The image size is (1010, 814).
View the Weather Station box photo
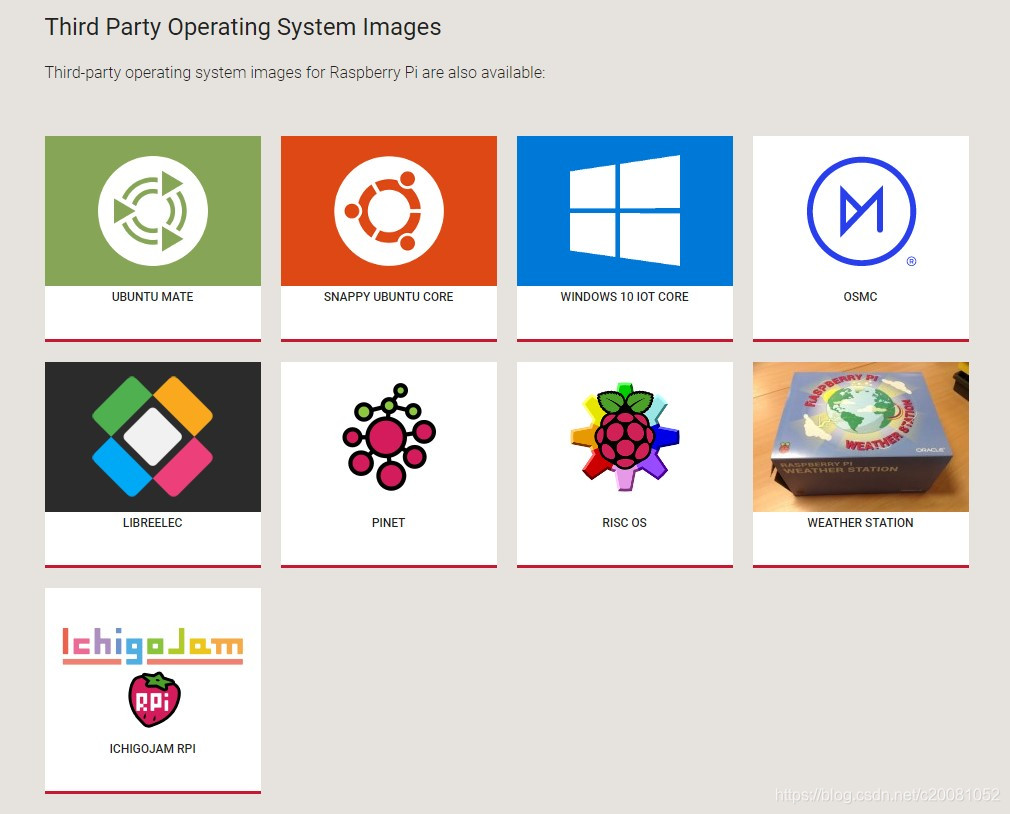(x=861, y=437)
